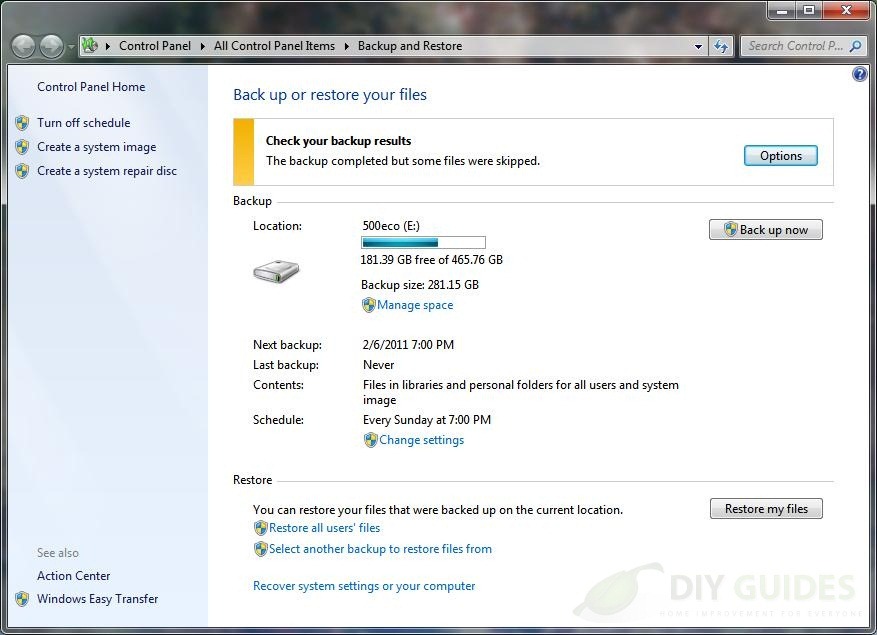Open Change settings link
The image size is (877, 635).
422,440
